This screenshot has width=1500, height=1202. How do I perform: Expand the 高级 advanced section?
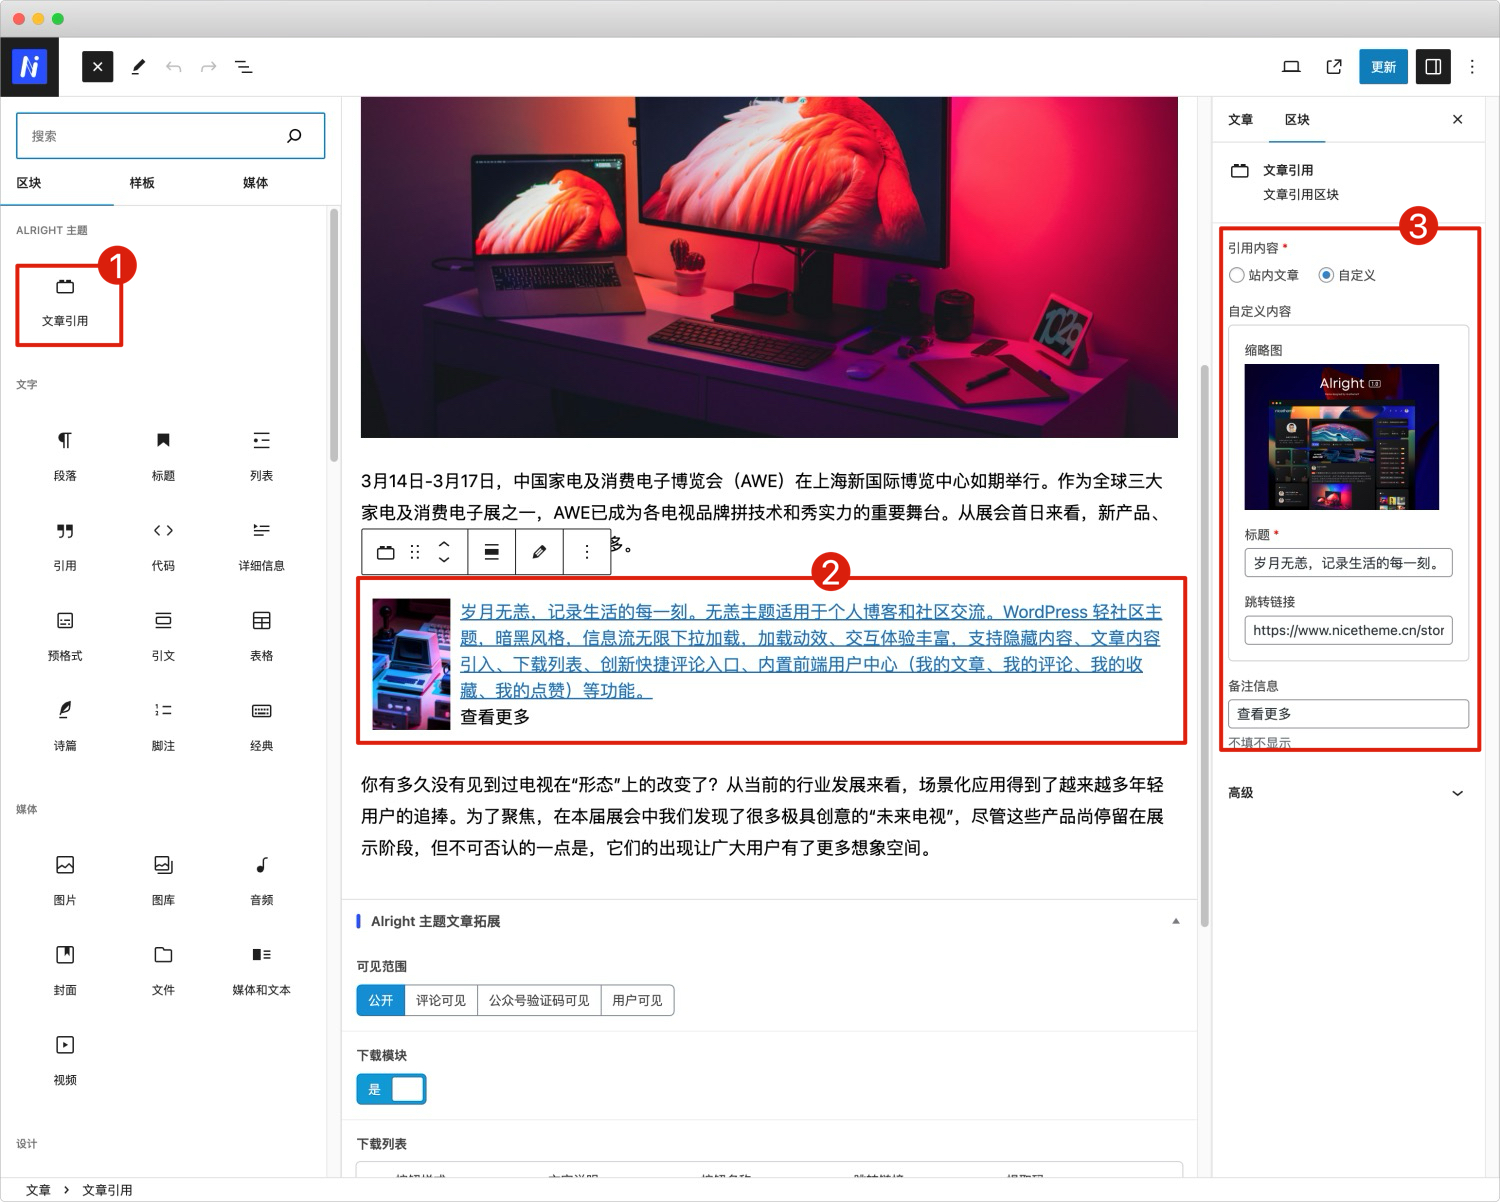(1346, 793)
